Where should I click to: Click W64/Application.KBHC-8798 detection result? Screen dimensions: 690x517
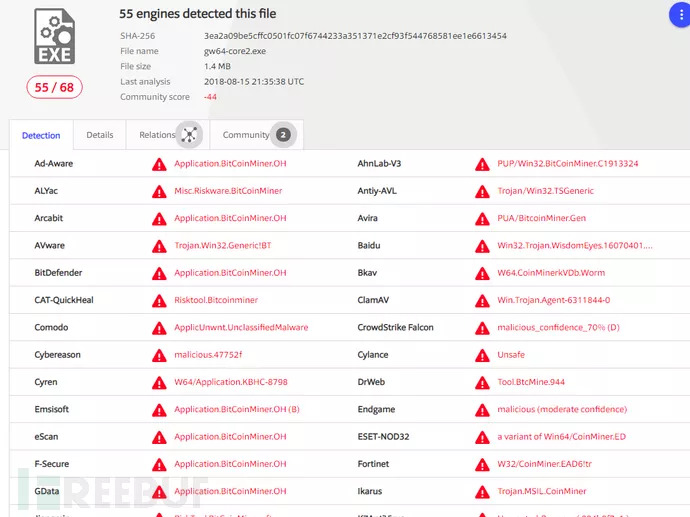231,382
